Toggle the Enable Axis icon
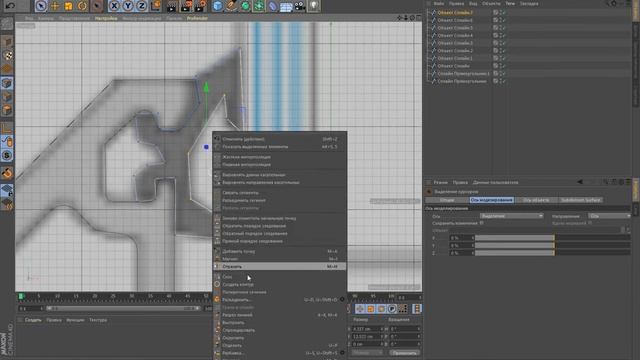The image size is (640, 360). tap(7, 128)
